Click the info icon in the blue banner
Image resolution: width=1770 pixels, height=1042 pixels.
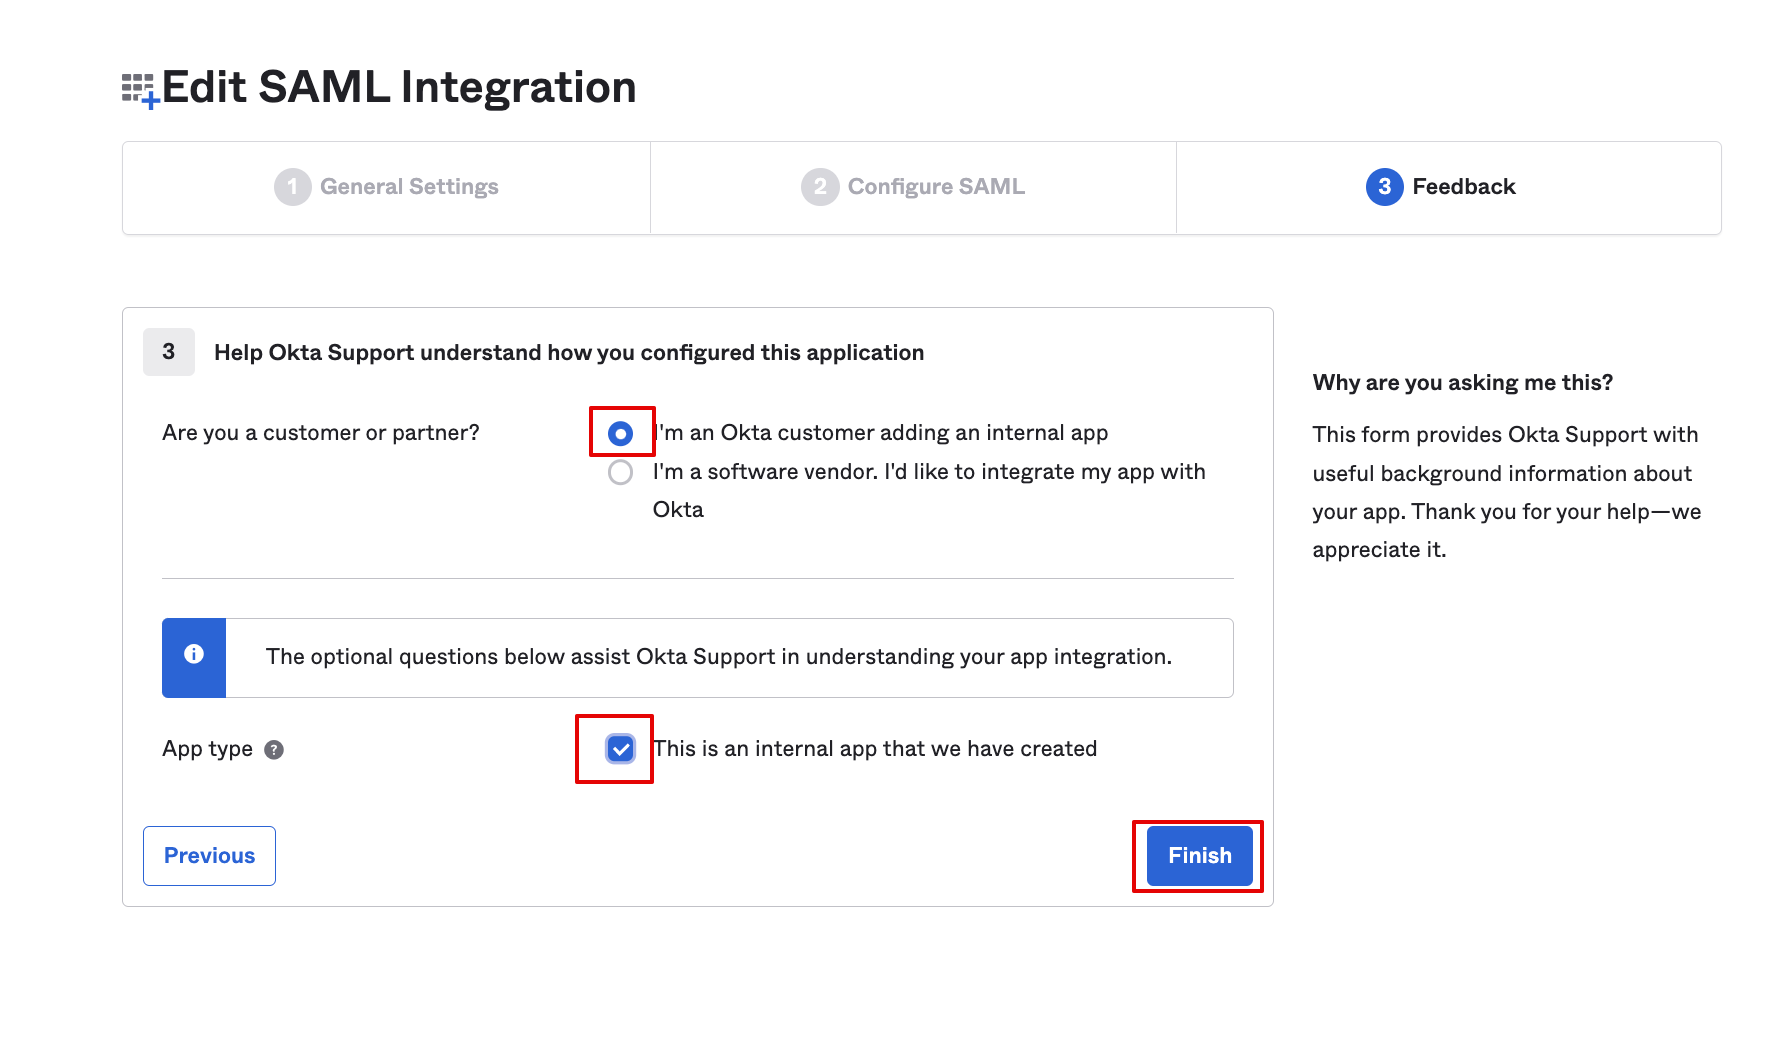(x=194, y=654)
